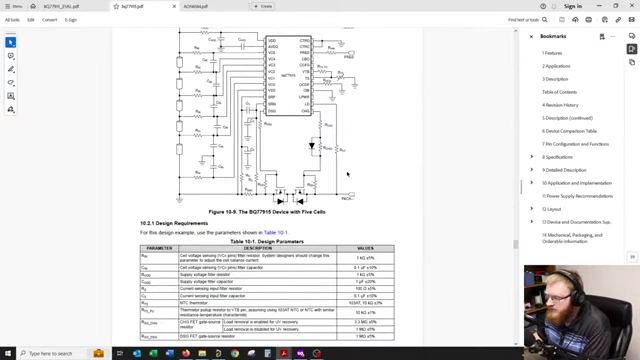
Task: Click the document vertical scrollbar thumb
Action: point(516,244)
